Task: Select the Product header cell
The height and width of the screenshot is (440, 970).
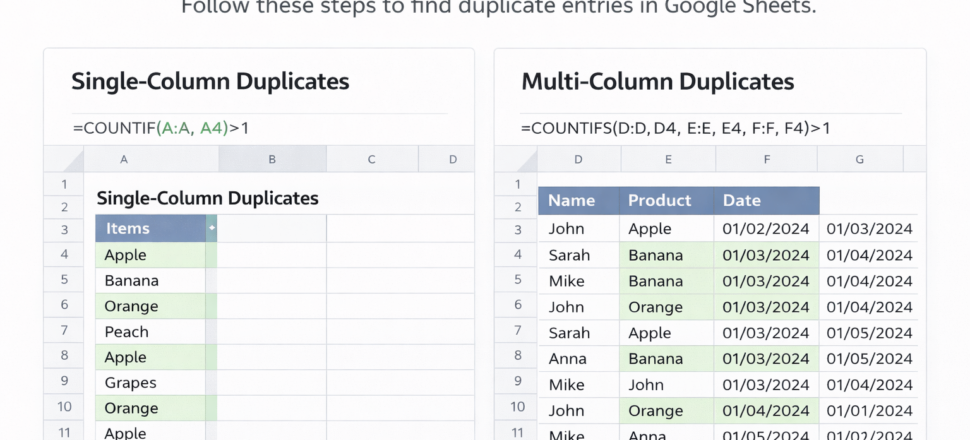Action: point(667,201)
